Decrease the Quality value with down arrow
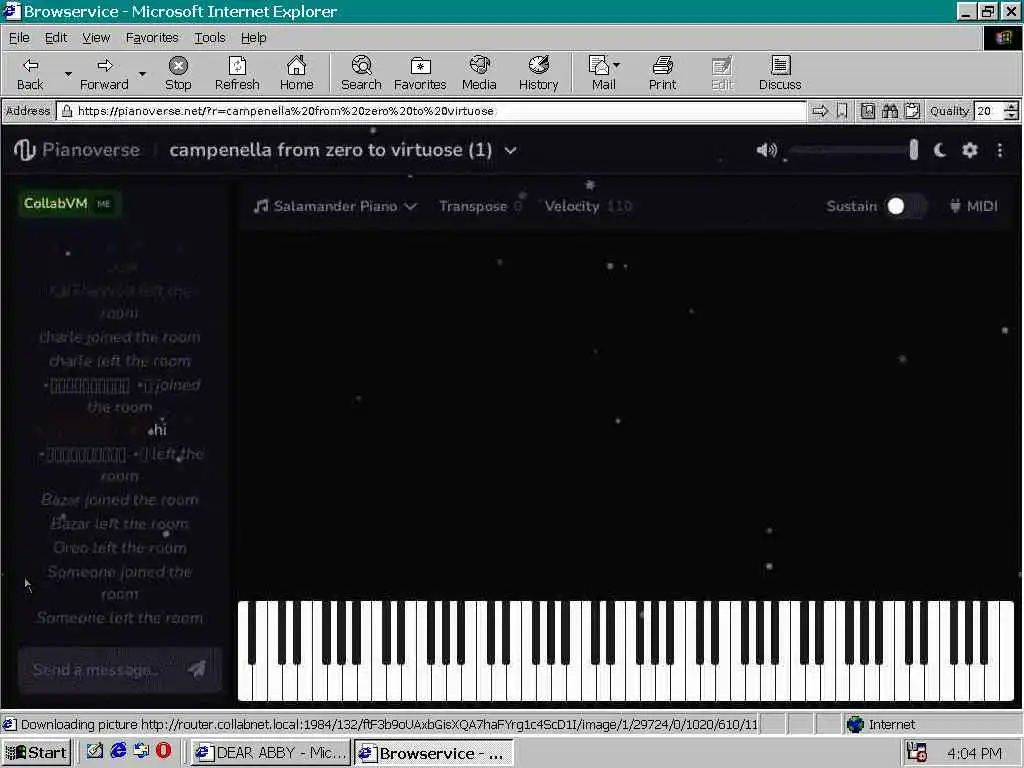Image resolution: width=1024 pixels, height=768 pixels. [x=1011, y=116]
